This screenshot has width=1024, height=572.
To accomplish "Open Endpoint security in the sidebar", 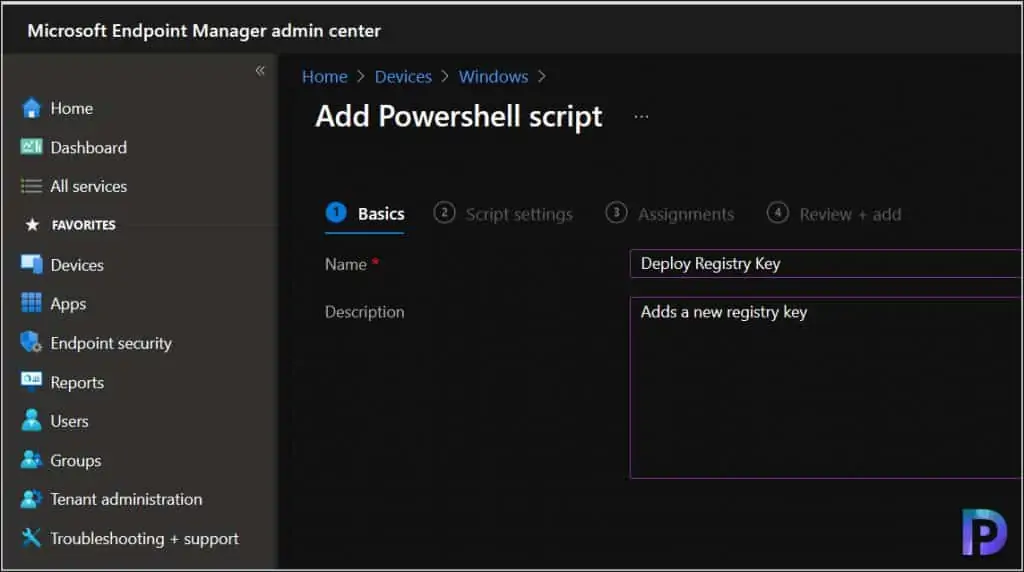I will (x=111, y=343).
